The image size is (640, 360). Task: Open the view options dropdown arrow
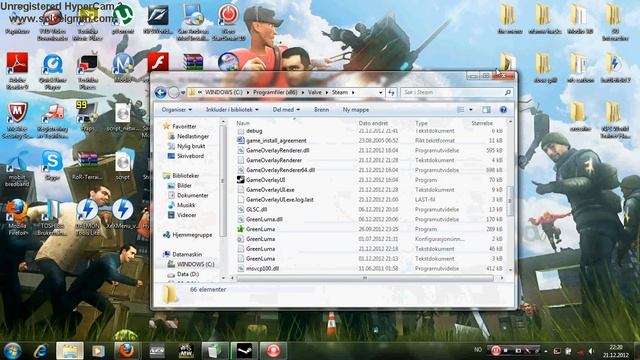[471, 110]
